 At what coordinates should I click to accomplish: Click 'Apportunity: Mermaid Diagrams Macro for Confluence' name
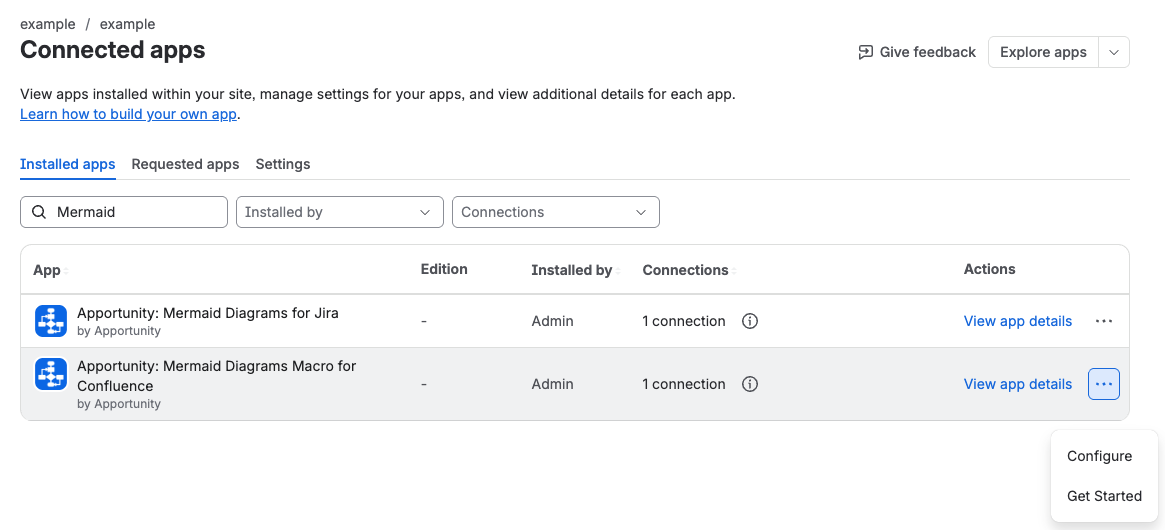(217, 376)
